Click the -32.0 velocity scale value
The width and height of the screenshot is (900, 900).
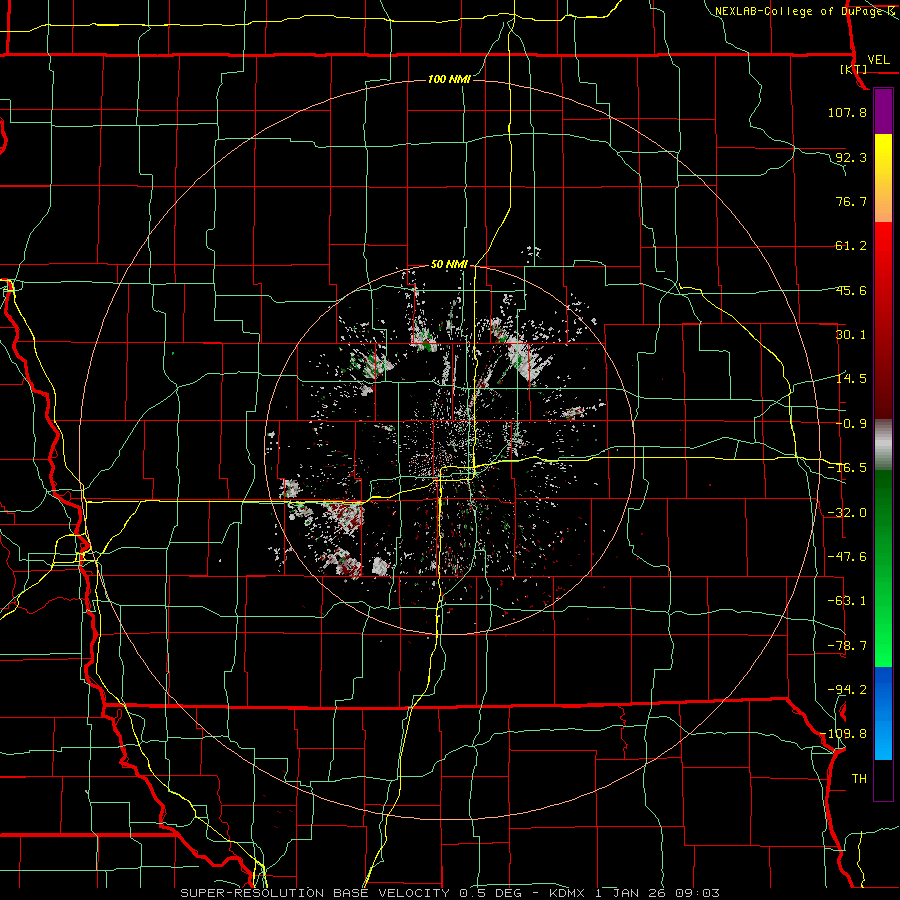[x=847, y=513]
